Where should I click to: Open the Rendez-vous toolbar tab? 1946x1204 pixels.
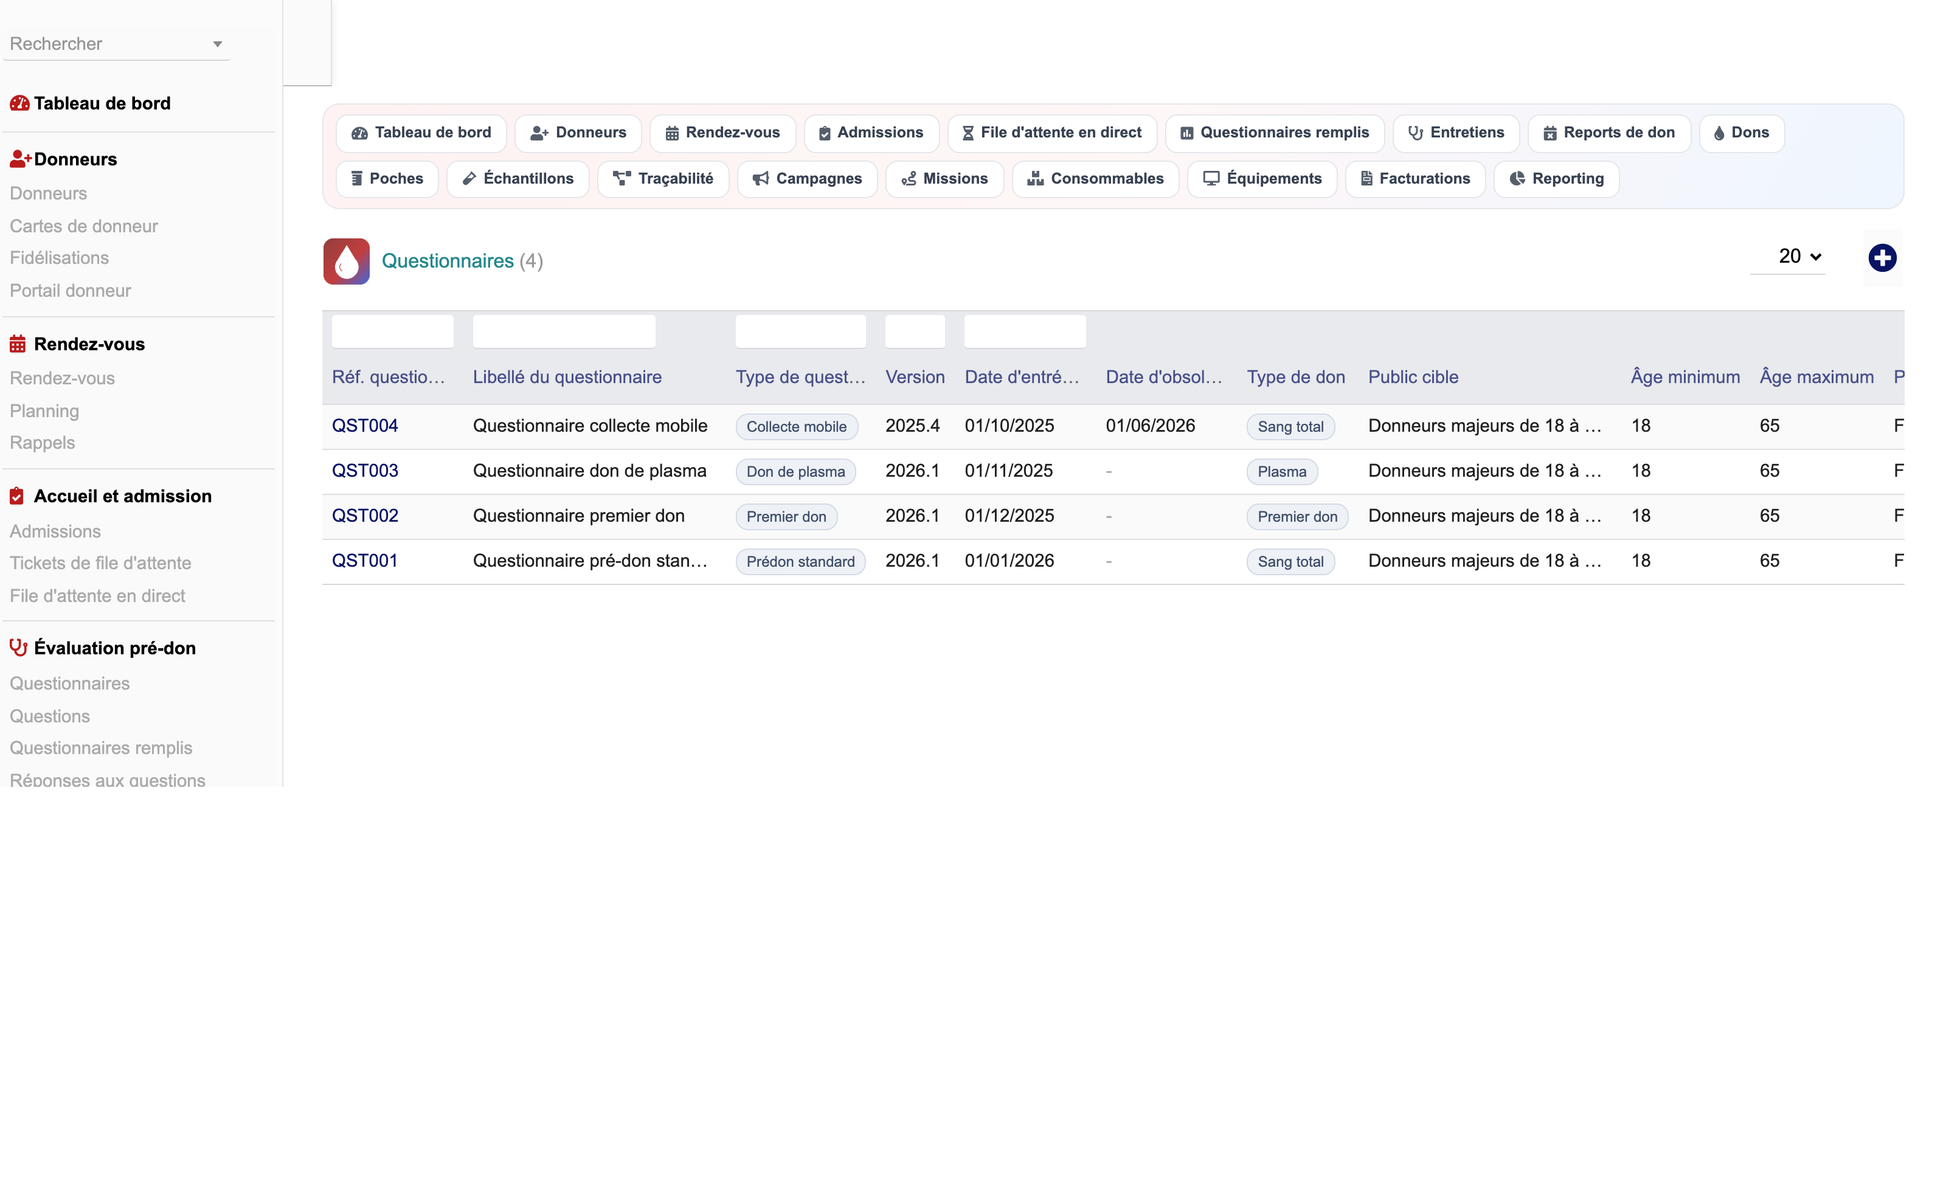[x=722, y=133]
